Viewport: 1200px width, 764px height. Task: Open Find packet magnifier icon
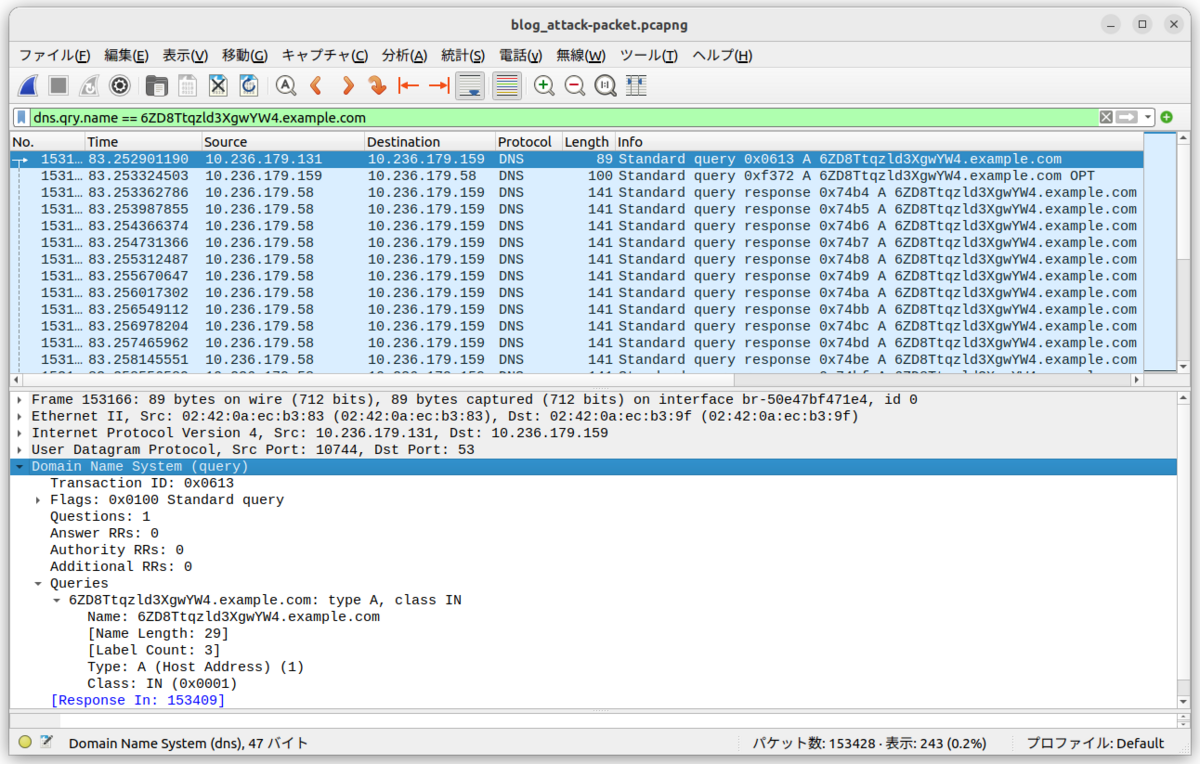[286, 86]
